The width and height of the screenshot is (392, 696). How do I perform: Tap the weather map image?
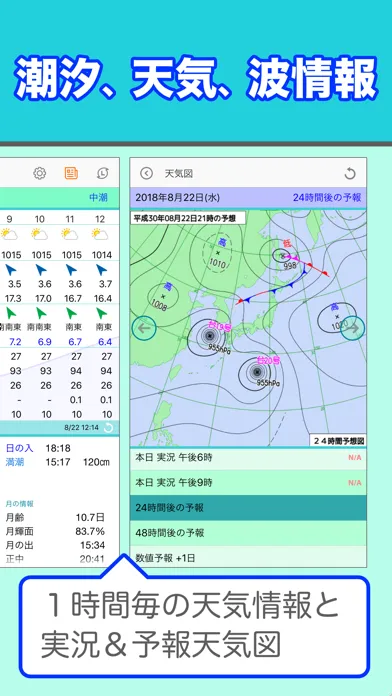(248, 328)
